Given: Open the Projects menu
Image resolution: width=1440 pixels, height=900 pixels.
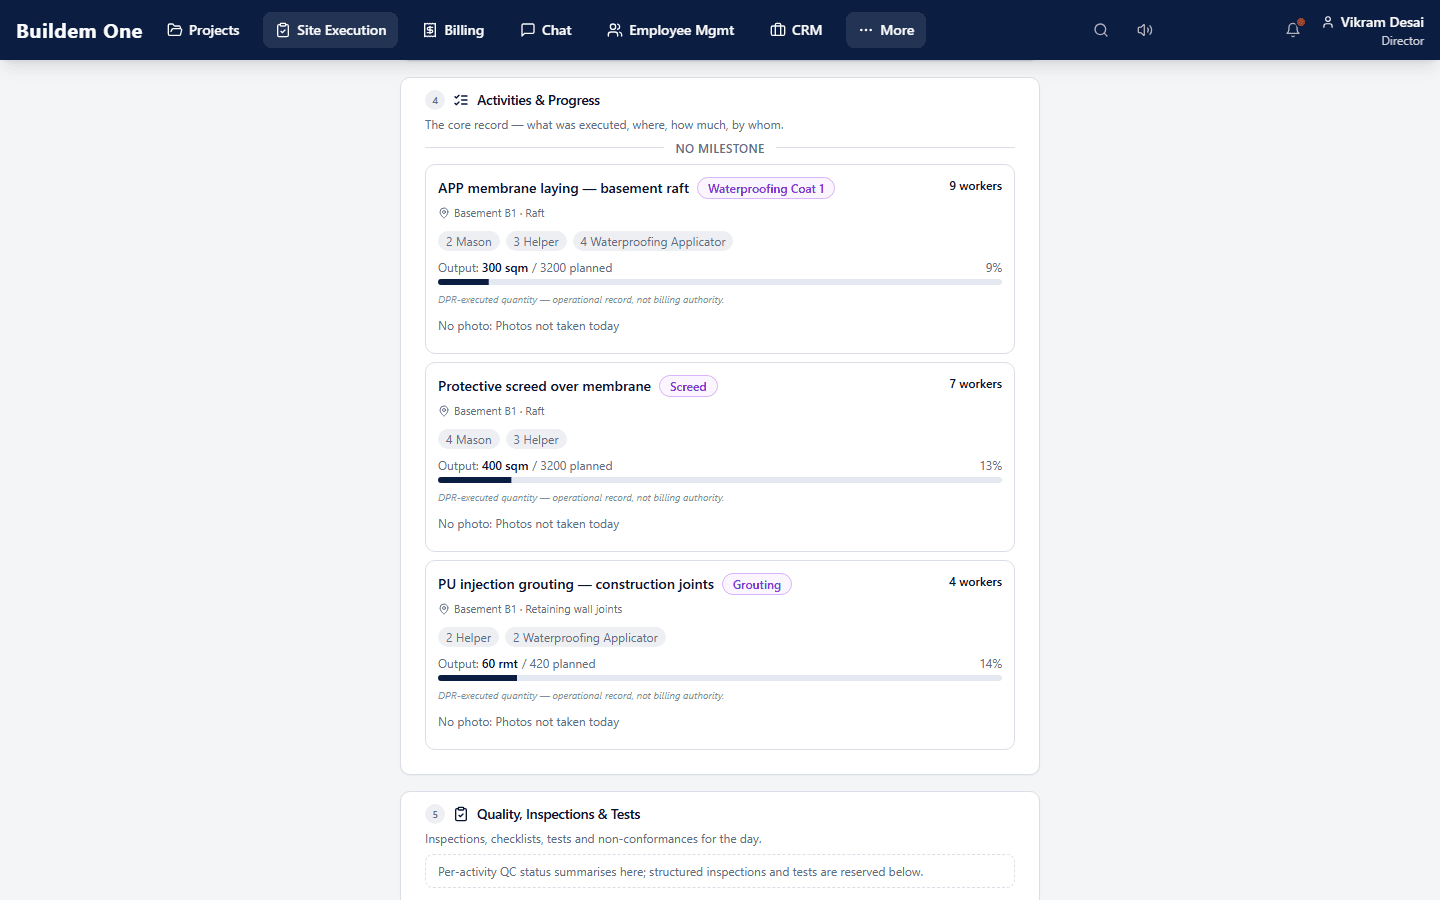Looking at the screenshot, I should (x=203, y=30).
